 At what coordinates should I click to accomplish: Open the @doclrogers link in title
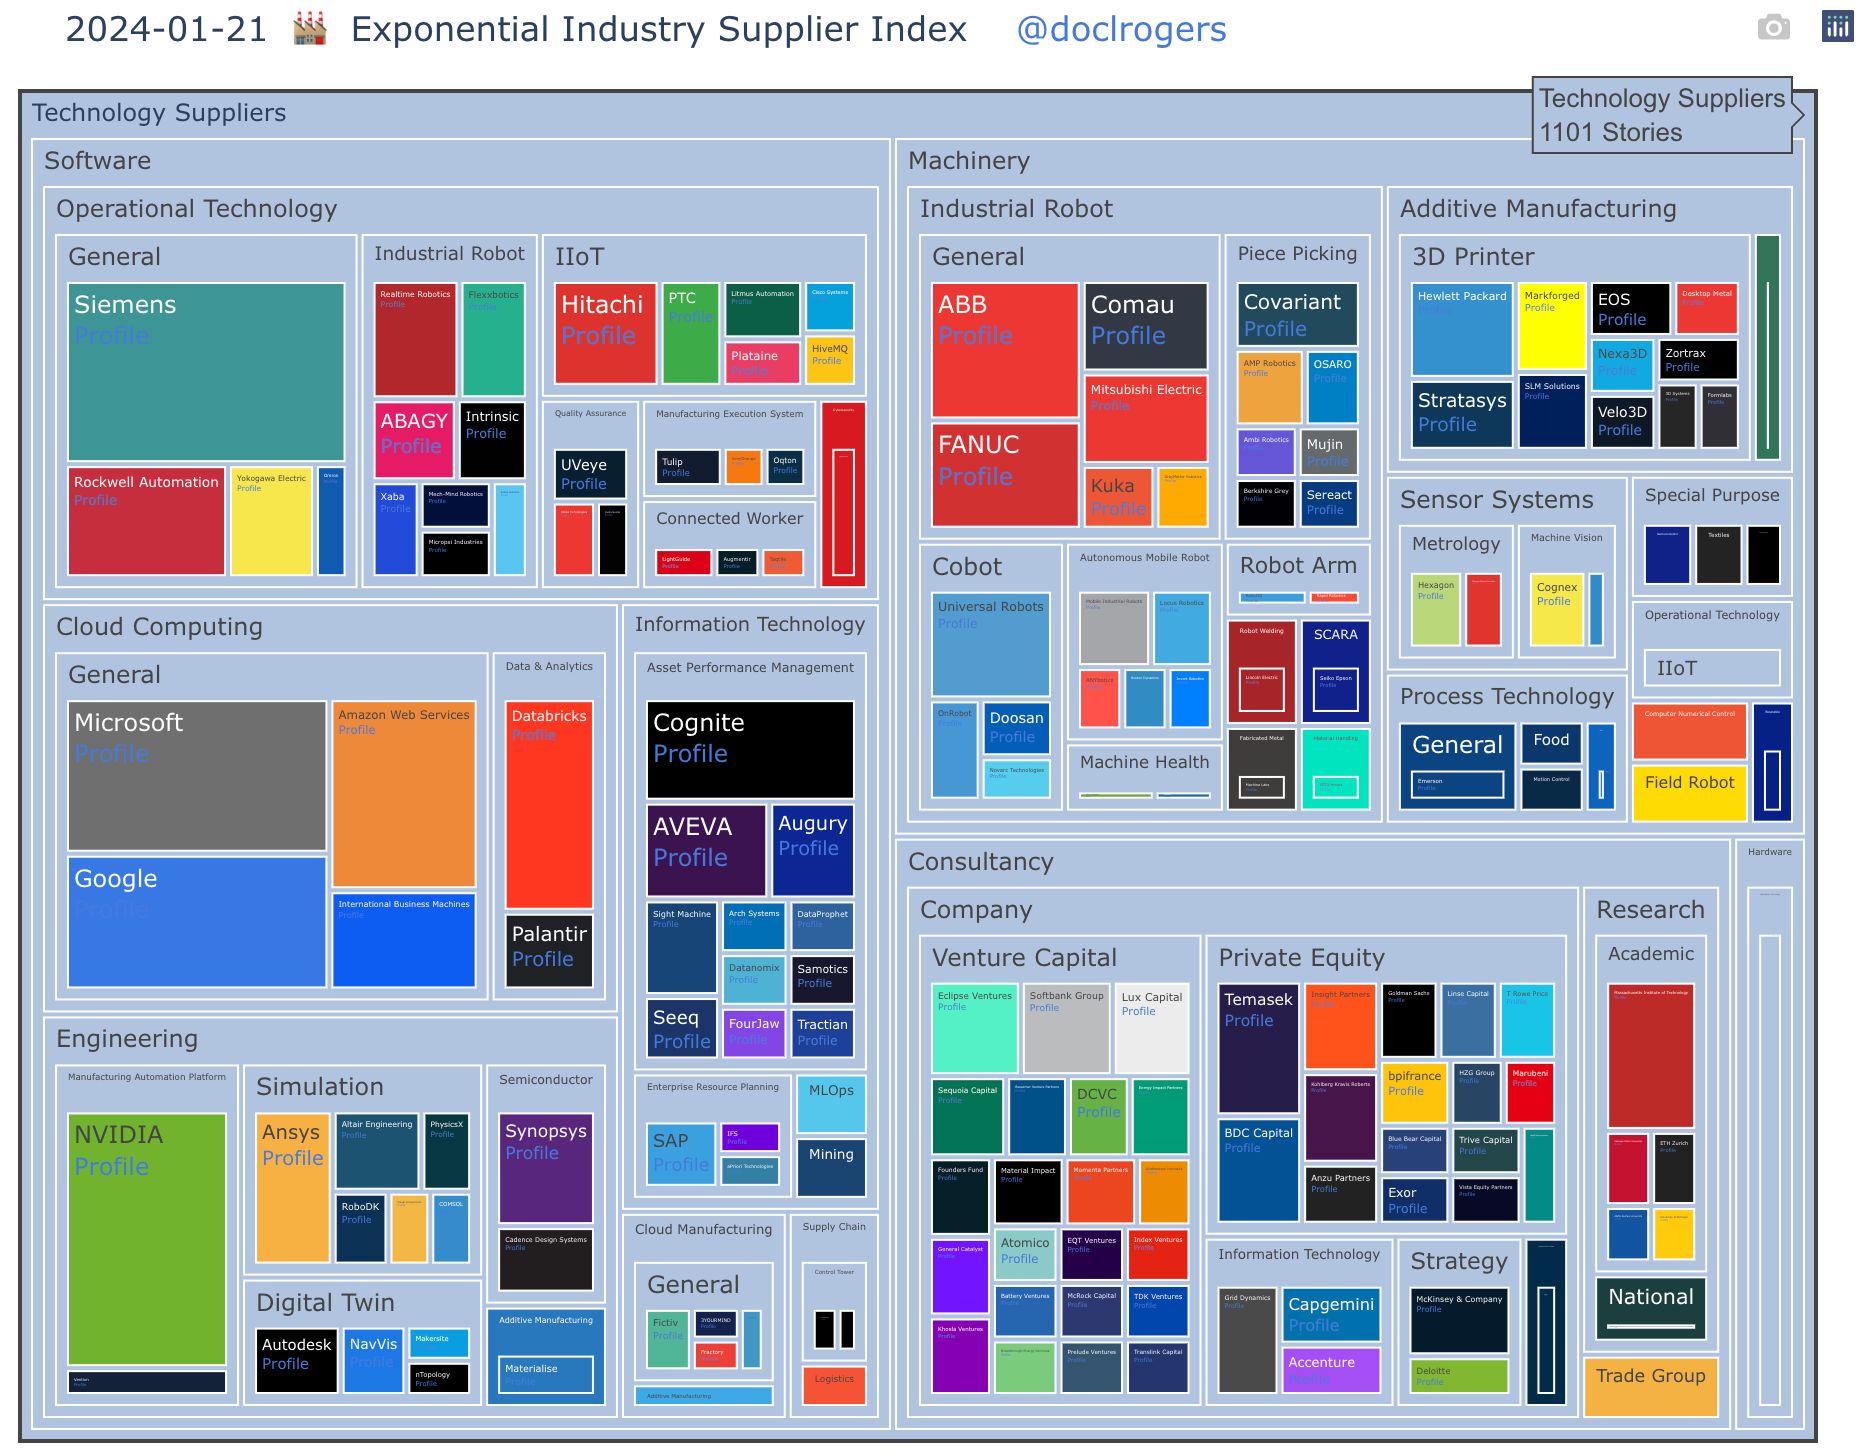pyautogui.click(x=1121, y=29)
